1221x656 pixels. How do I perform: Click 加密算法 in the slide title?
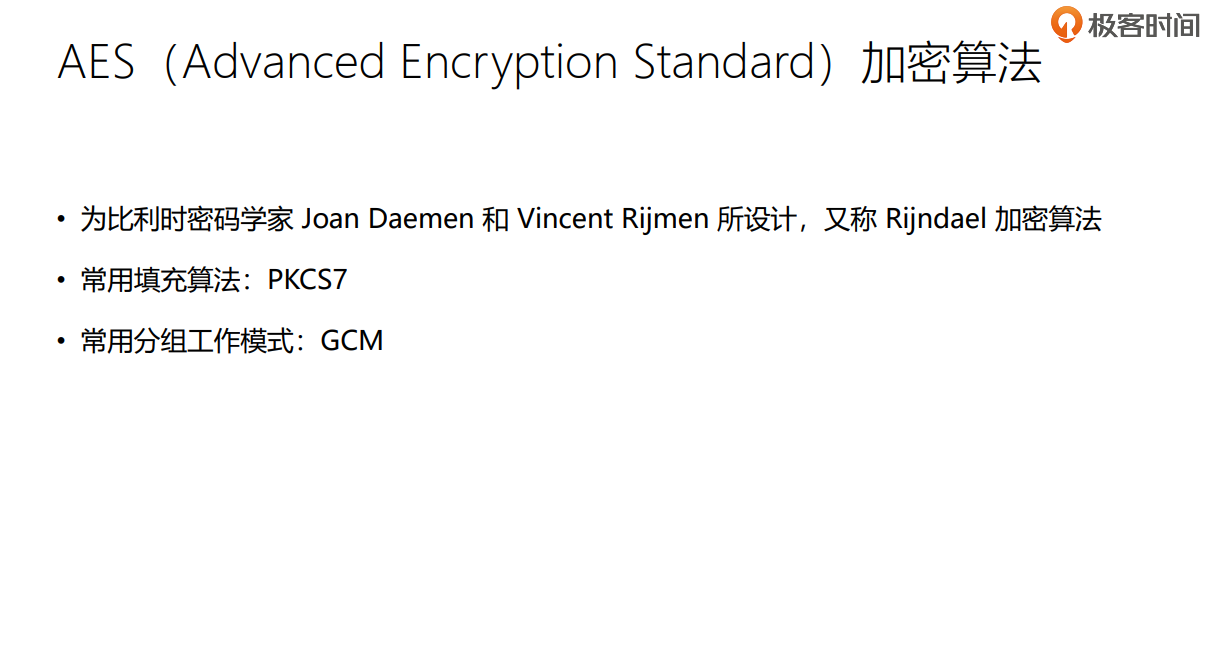click(x=951, y=63)
